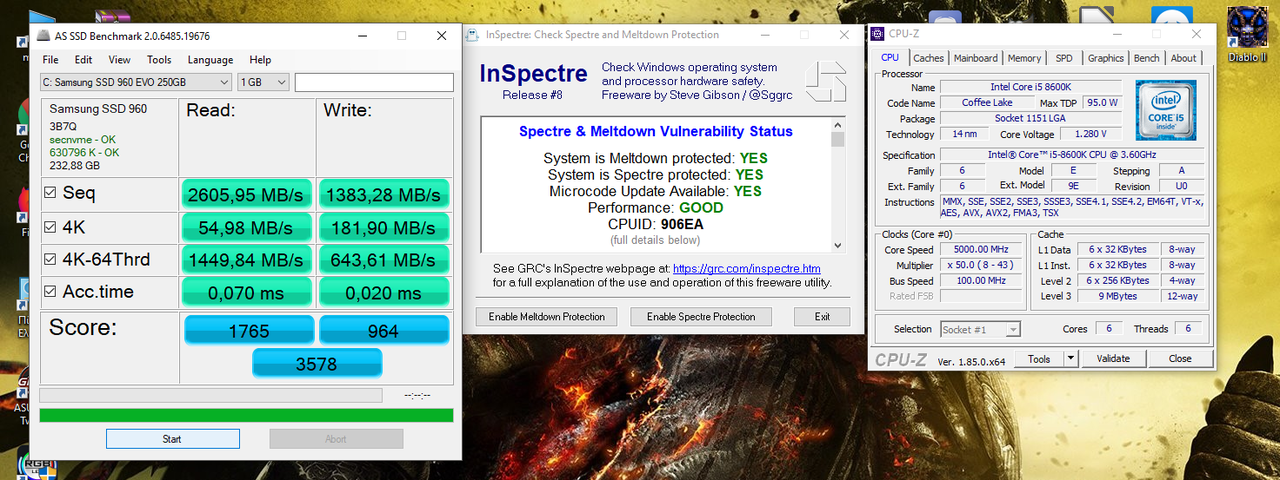Click the Start benchmark button
Screen dimensions: 1280x480
coord(172,438)
